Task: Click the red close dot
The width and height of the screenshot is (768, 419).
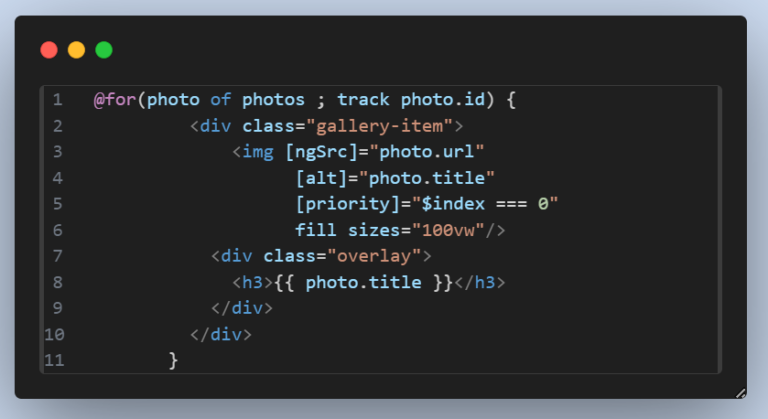Action: [49, 49]
